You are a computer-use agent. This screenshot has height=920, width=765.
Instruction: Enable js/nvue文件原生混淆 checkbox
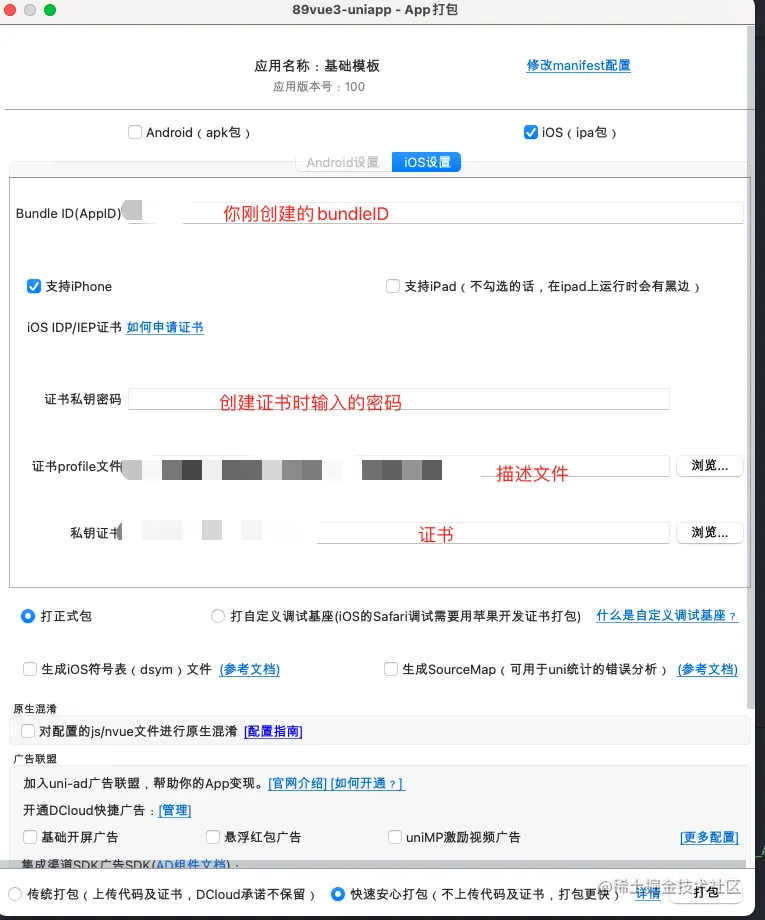pos(28,731)
